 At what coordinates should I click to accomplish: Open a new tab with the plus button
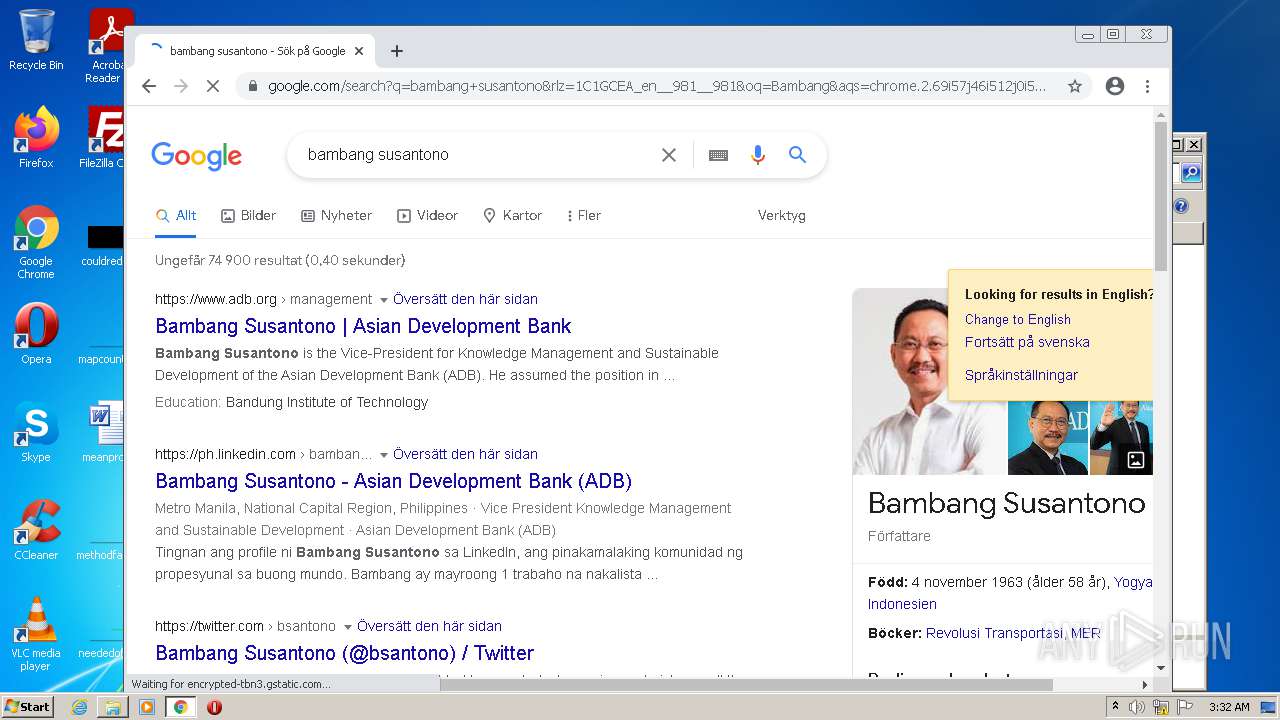pyautogui.click(x=397, y=51)
